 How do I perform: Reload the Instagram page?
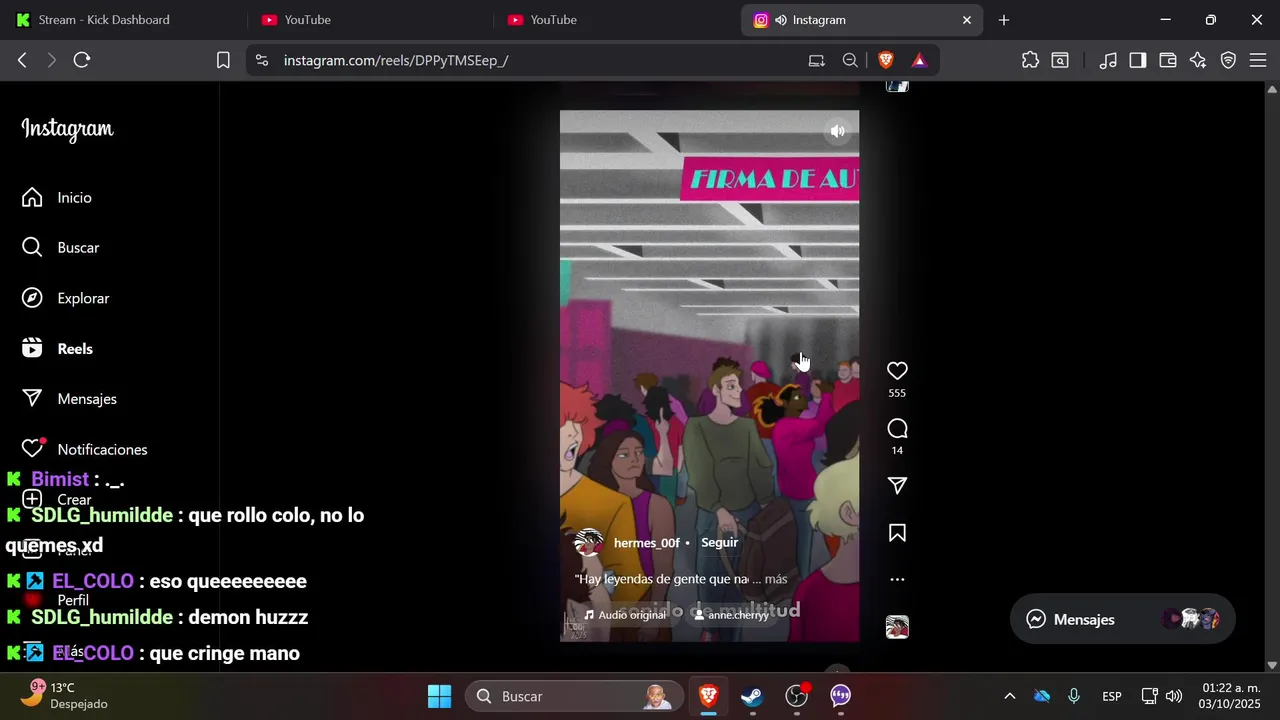coord(82,60)
